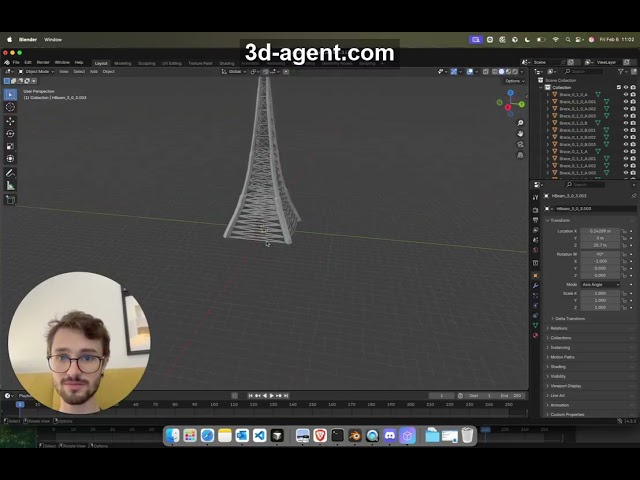Select the Scale tool
Viewport: 640px width, 480px height.
pyautogui.click(x=10, y=146)
